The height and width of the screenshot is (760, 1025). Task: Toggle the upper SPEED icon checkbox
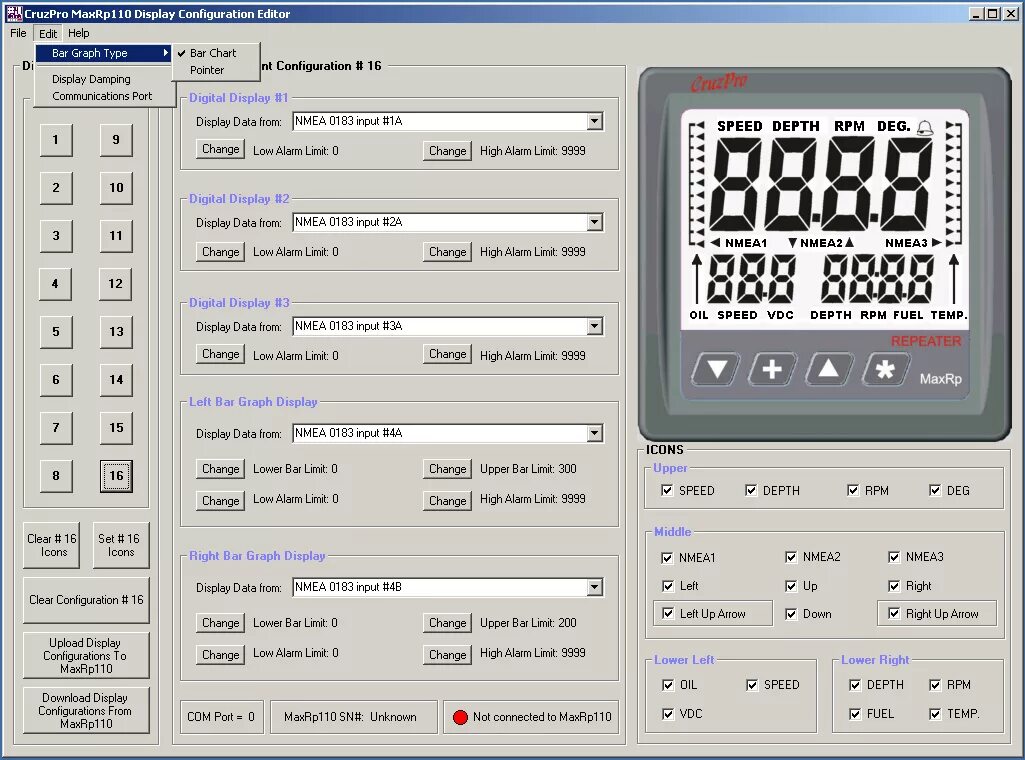[x=667, y=490]
